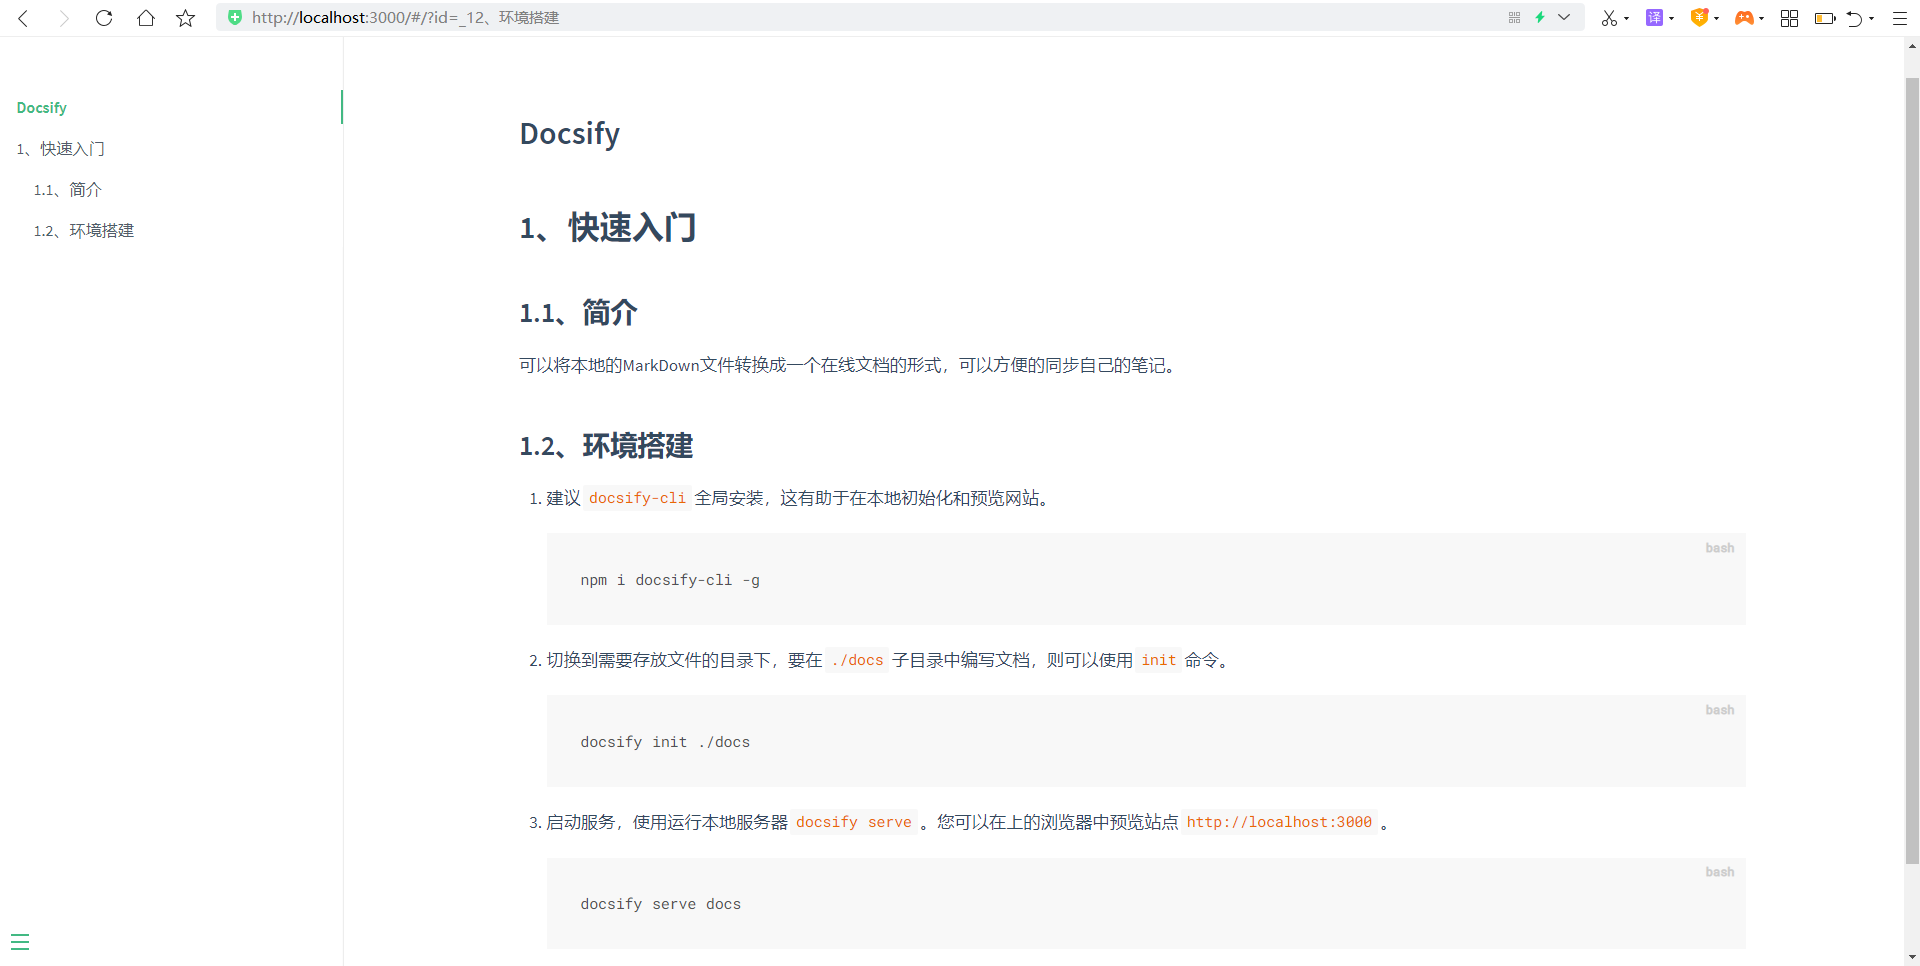Viewport: 1920px width, 966px height.
Task: Open the scissors screenshot tool
Action: coord(1608,18)
